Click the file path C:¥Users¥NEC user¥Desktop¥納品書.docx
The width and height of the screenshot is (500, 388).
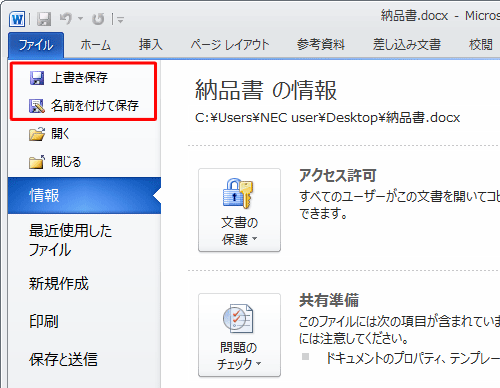328,118
